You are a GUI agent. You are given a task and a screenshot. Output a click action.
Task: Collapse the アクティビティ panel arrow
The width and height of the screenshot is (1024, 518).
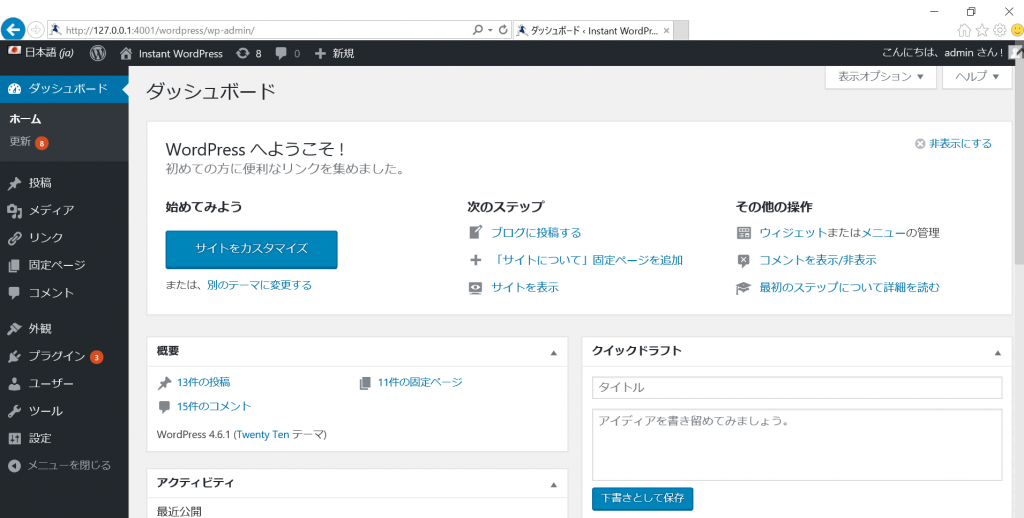(554, 485)
